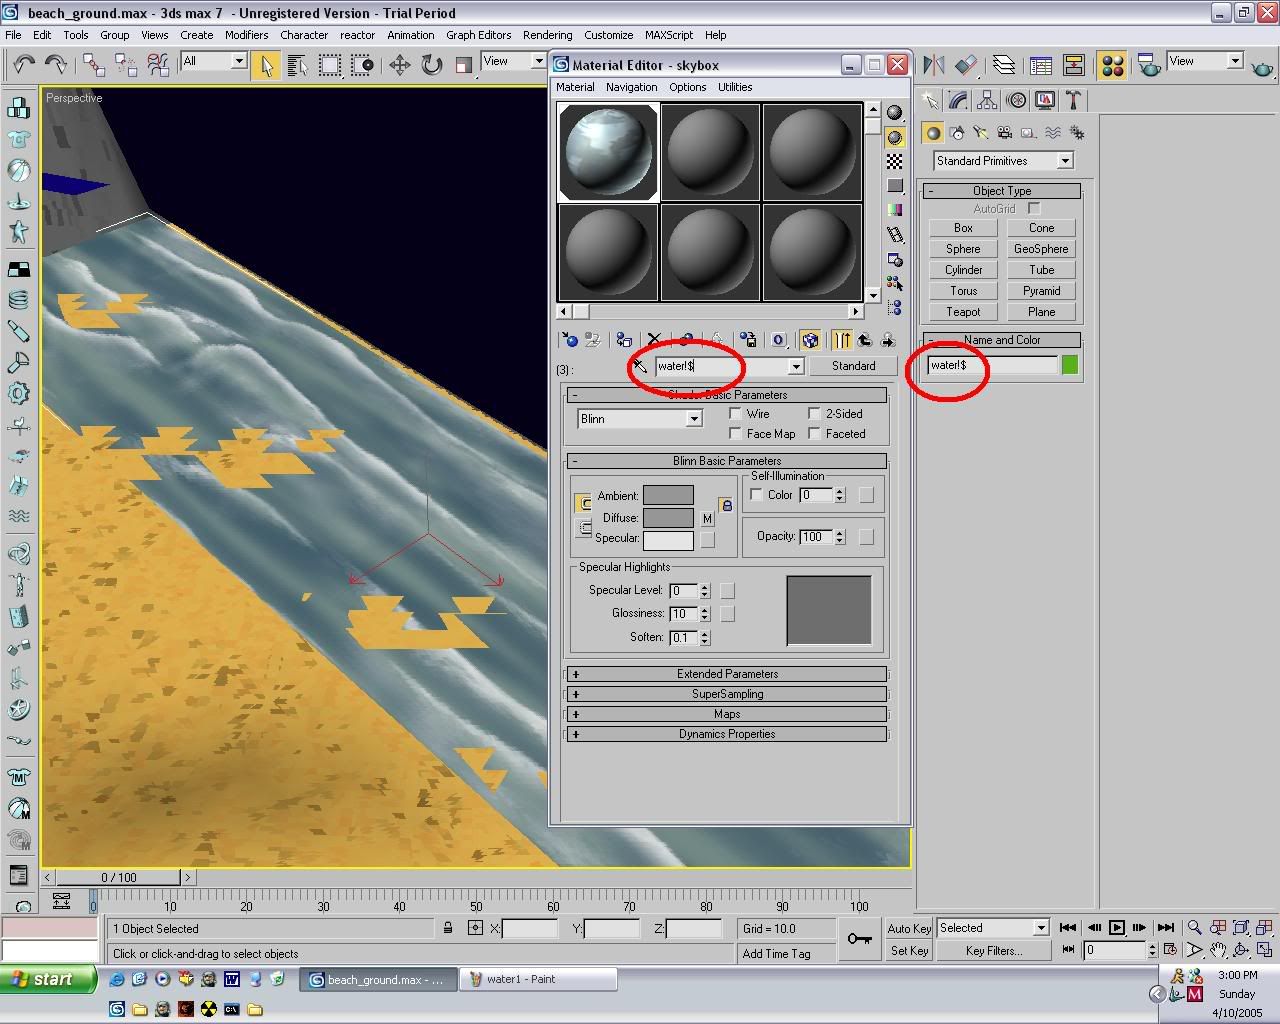The image size is (1280, 1024).
Task: Show the Cameras creation category
Action: [x=1005, y=132]
